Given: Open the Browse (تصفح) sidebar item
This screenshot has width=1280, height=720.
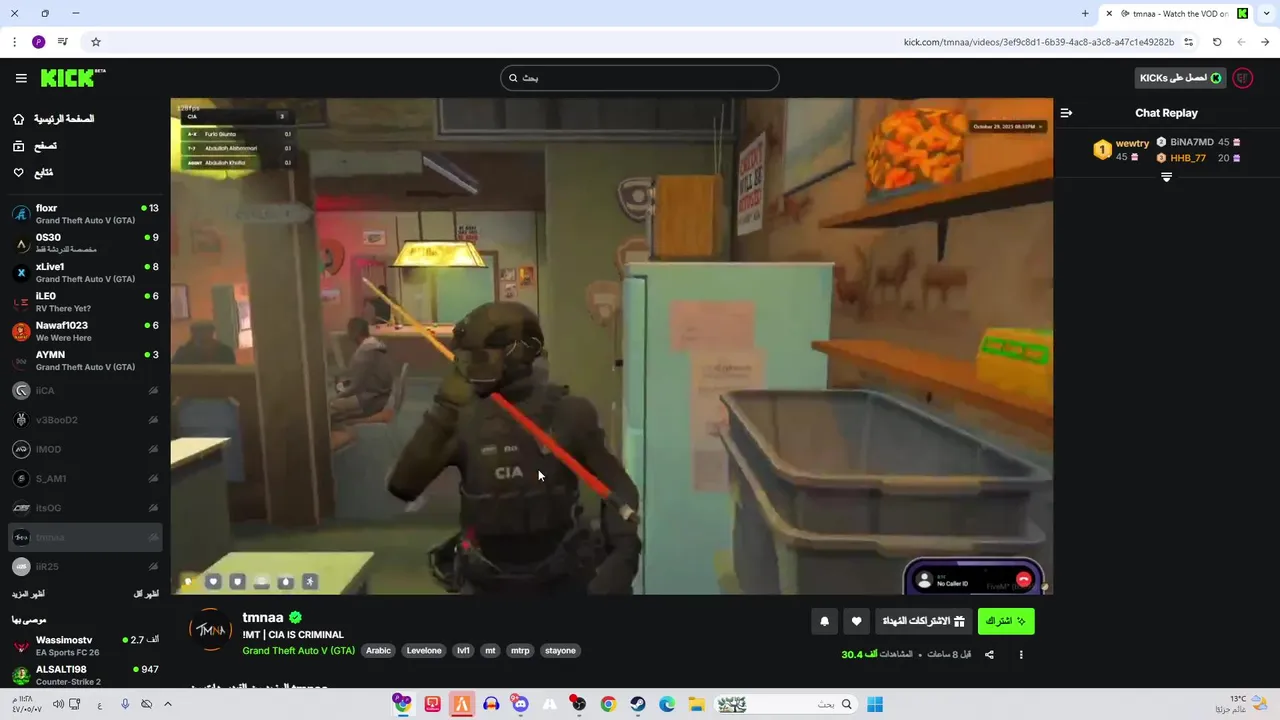Looking at the screenshot, I should click(35, 146).
